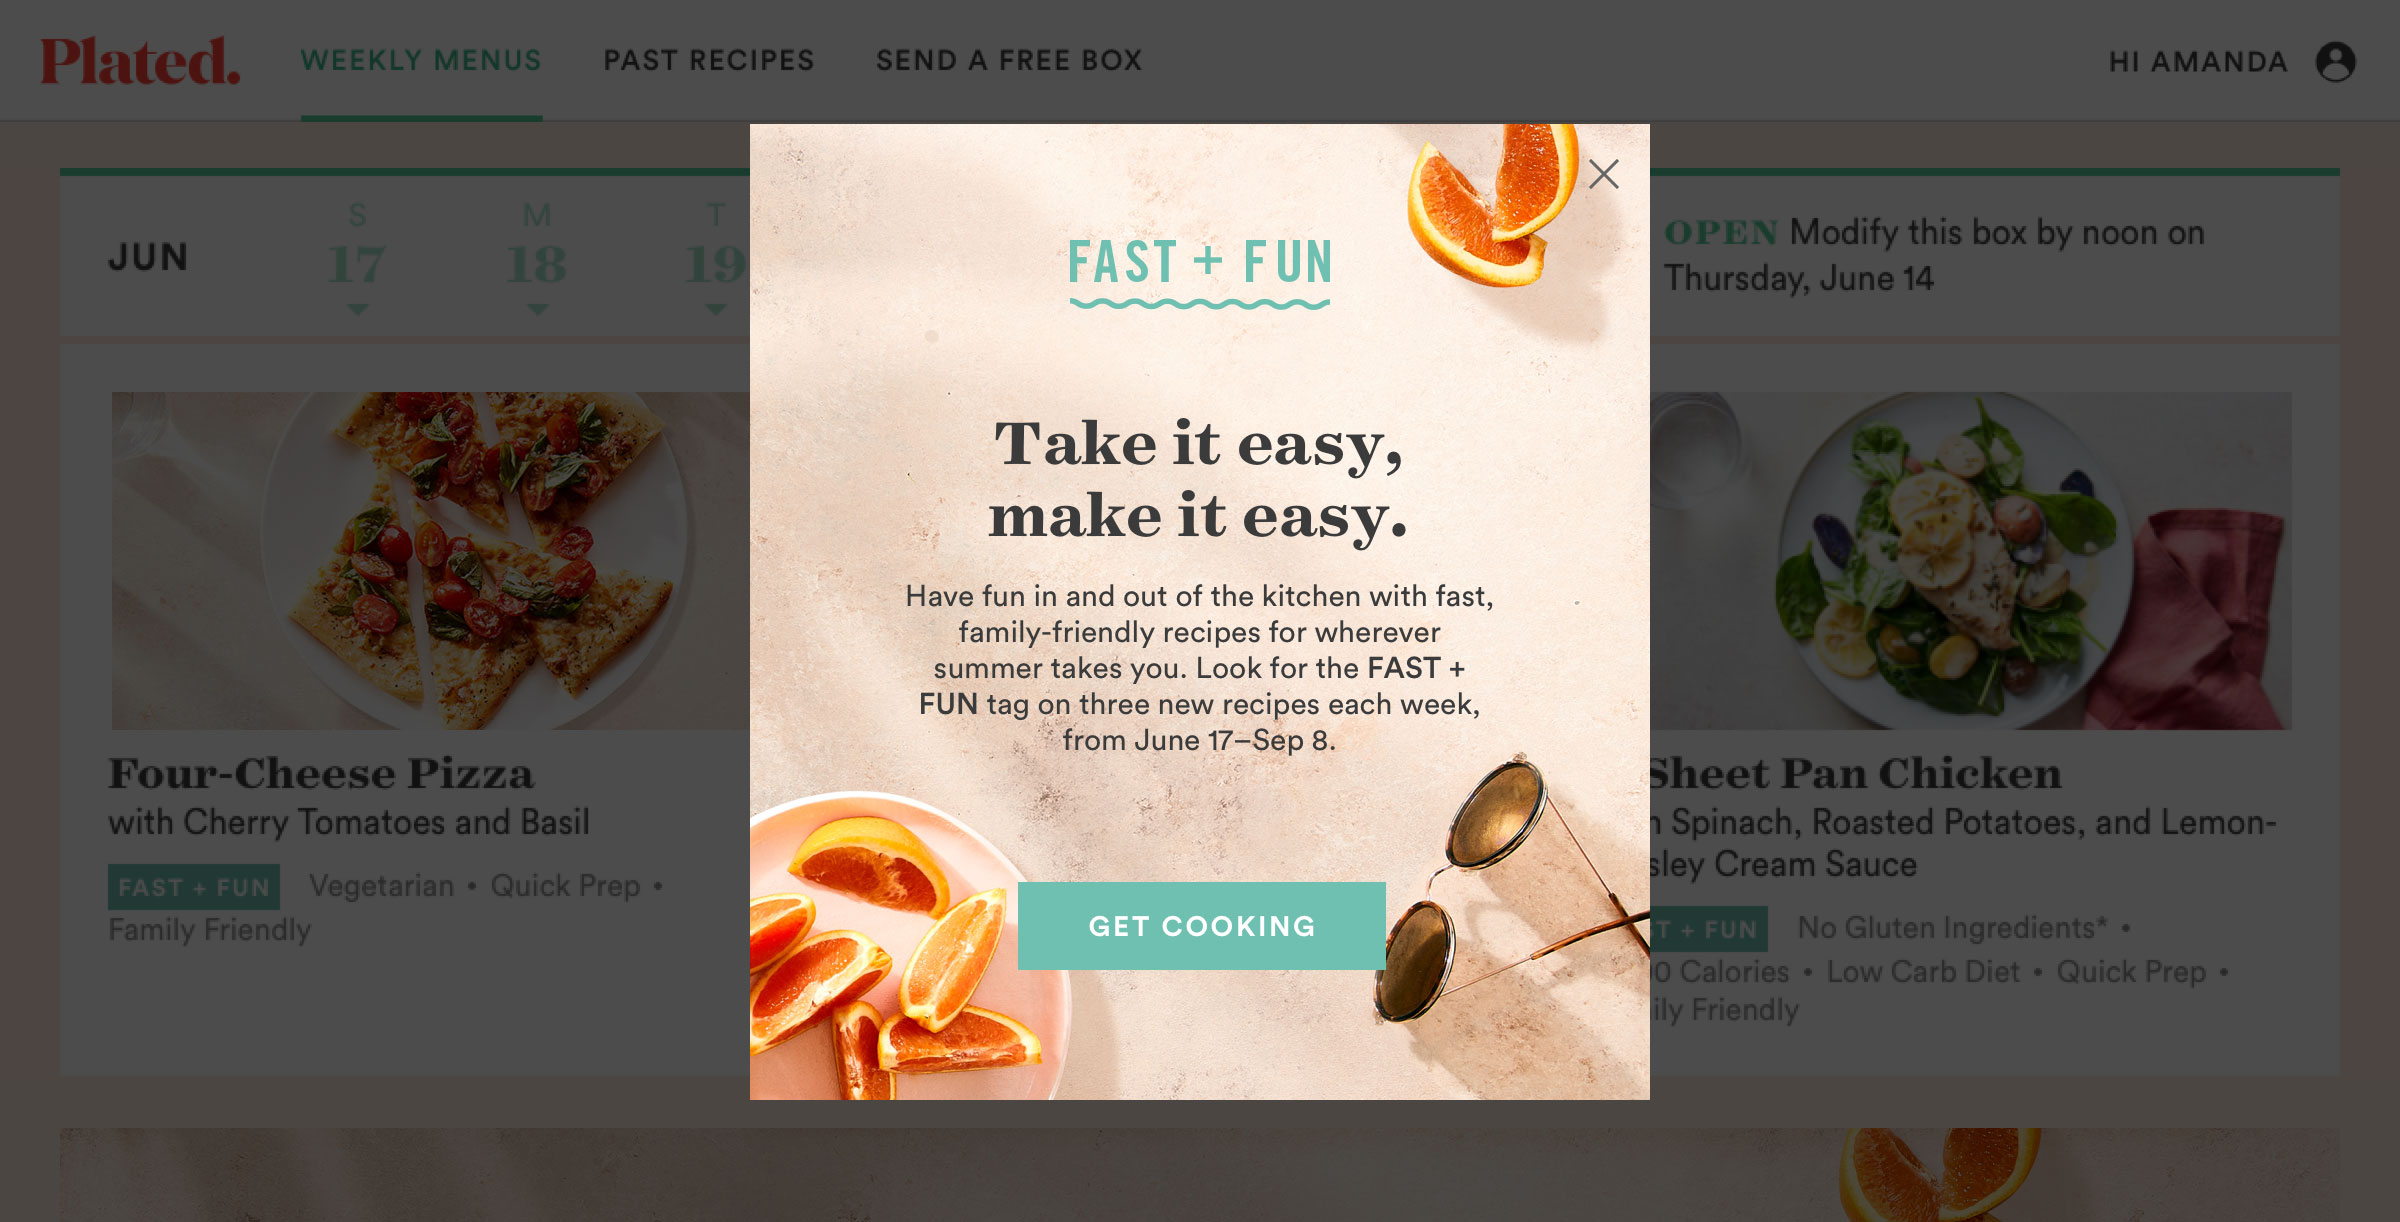Expand the Tuesday 19 date arrow
Image resolution: width=2400 pixels, height=1222 pixels.
pos(715,310)
